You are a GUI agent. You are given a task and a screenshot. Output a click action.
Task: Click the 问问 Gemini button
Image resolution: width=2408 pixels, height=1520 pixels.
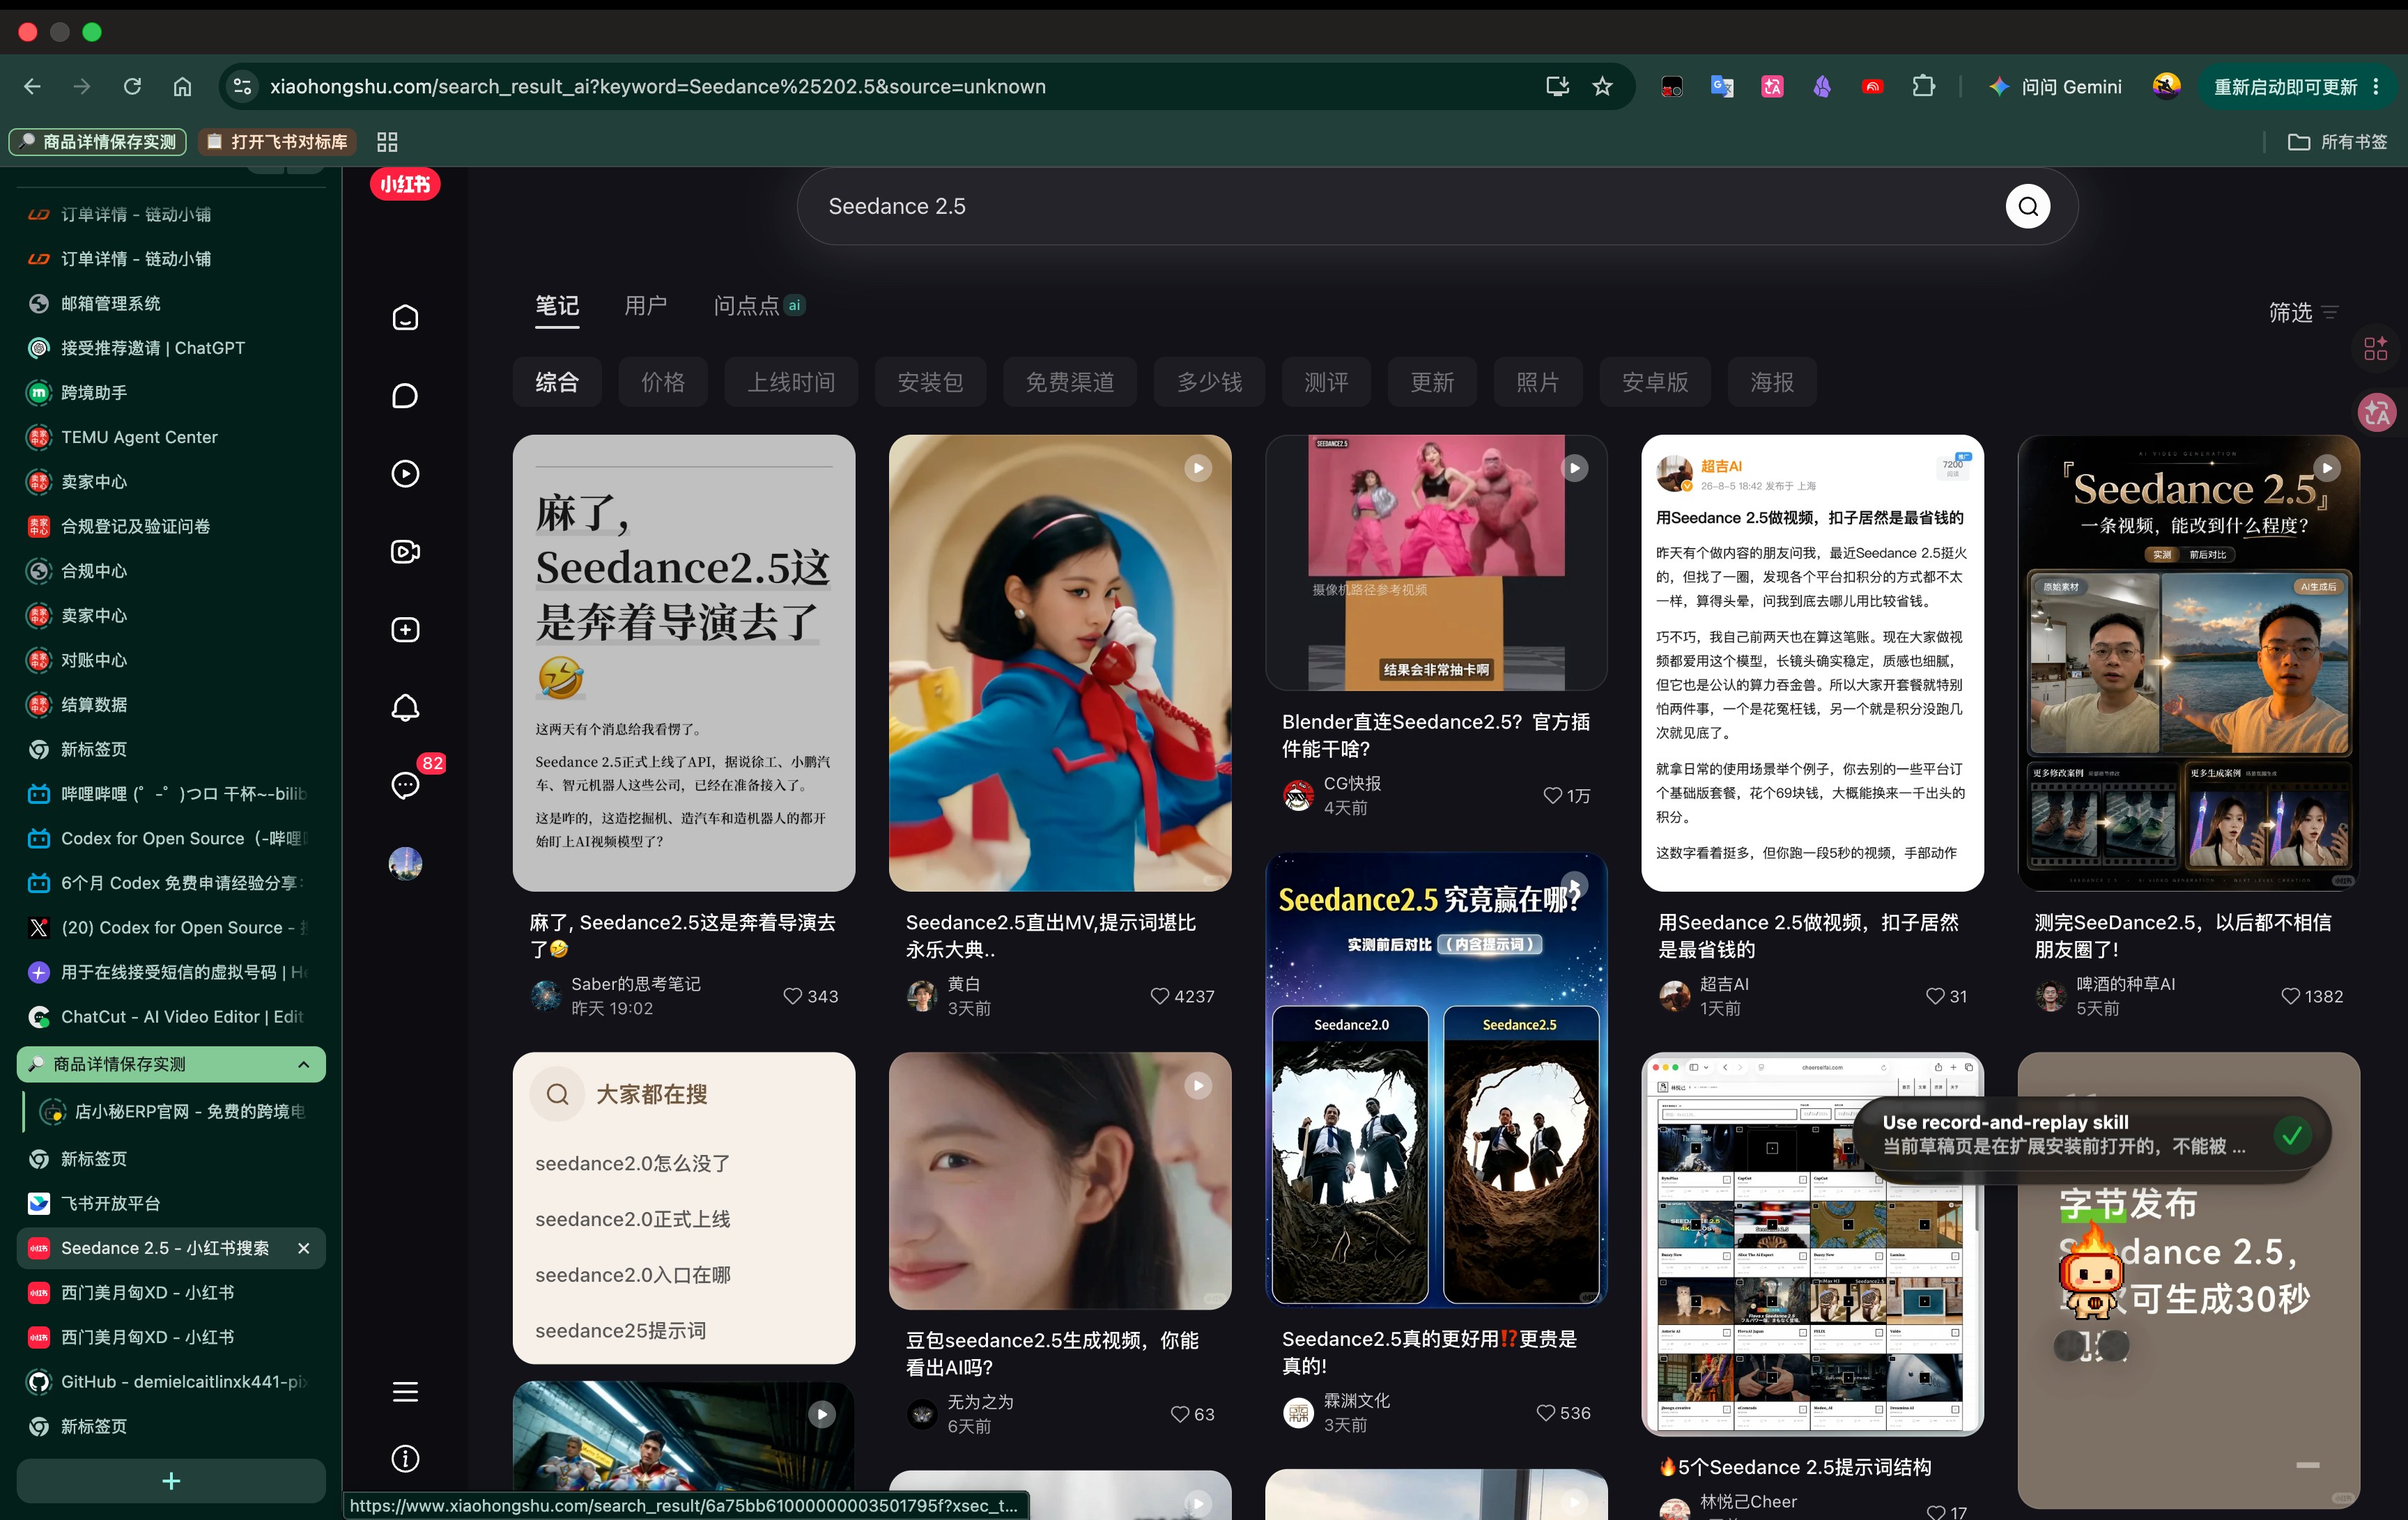pyautogui.click(x=2055, y=87)
